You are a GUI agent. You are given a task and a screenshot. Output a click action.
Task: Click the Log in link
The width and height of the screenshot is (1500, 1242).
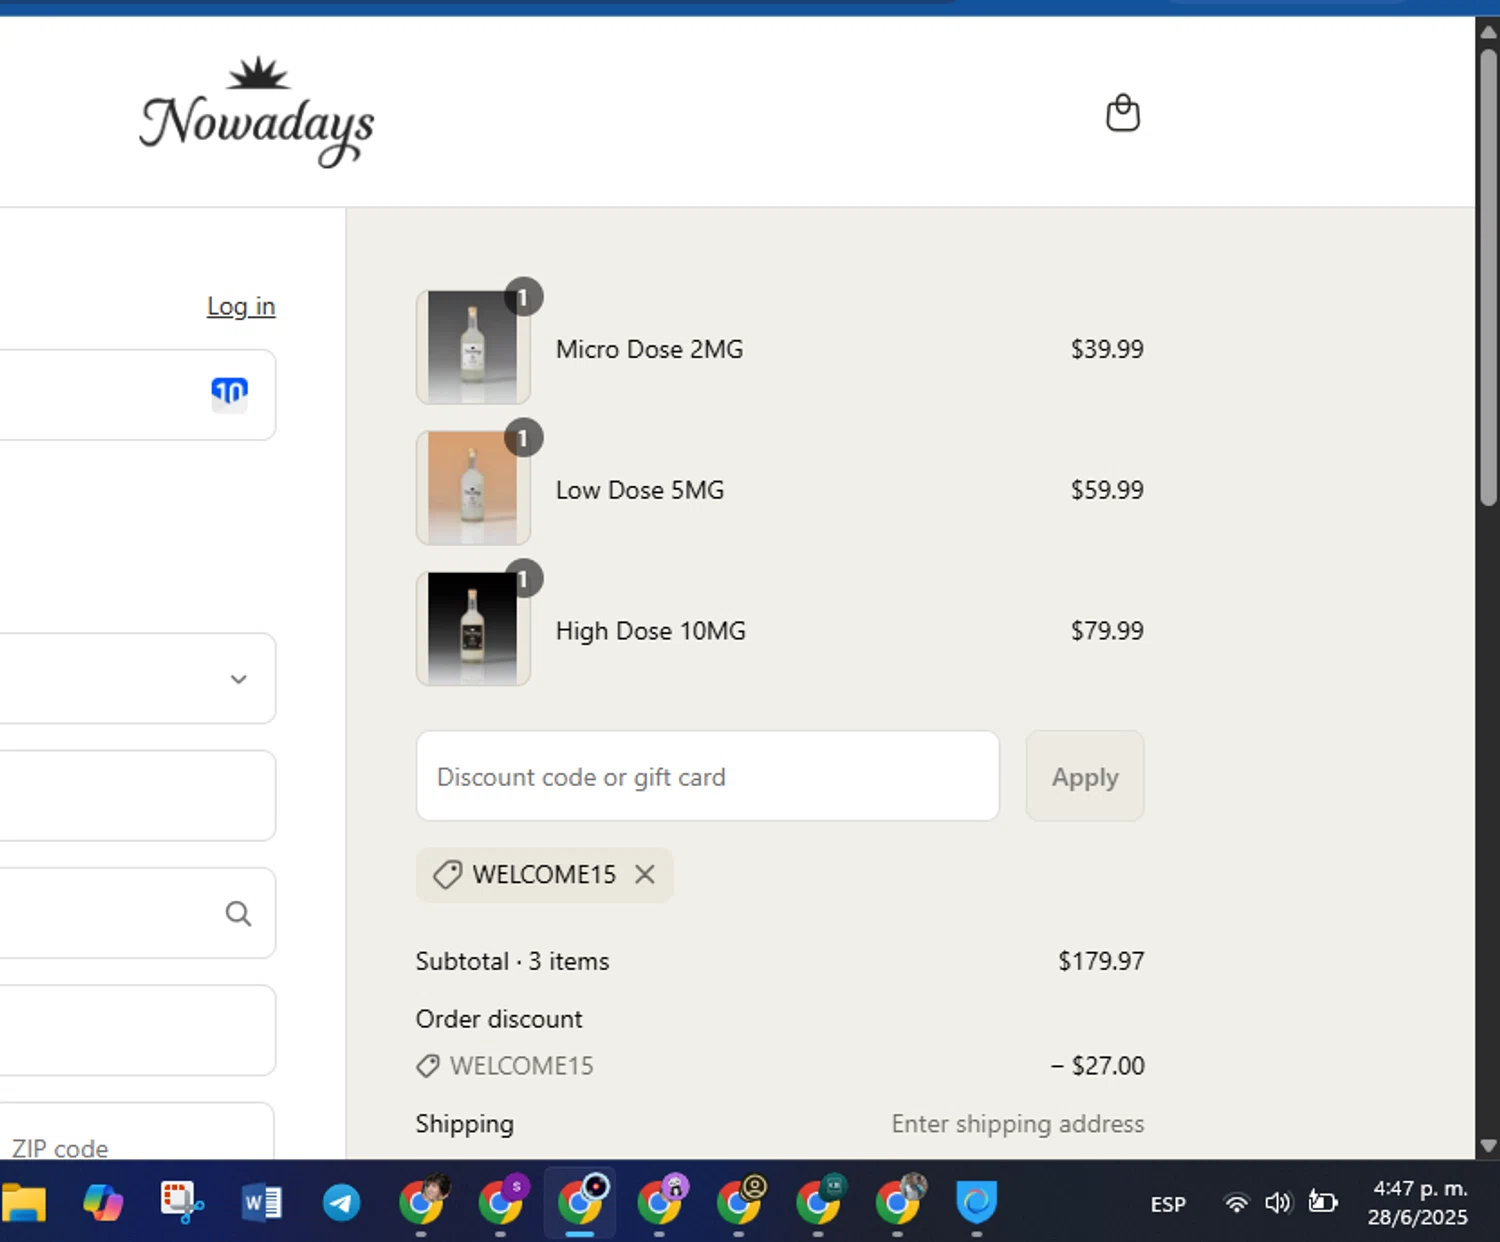pos(241,306)
